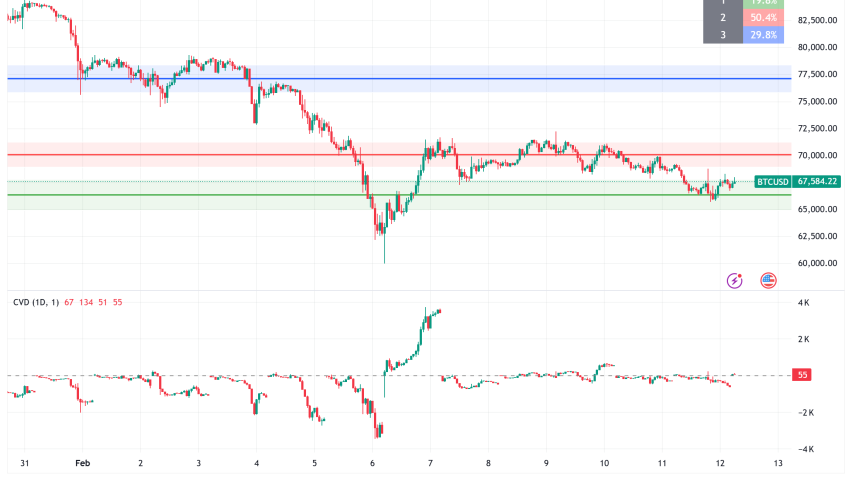The image size is (852, 485).
Task: Click the purple lightning event icon
Action: [735, 281]
